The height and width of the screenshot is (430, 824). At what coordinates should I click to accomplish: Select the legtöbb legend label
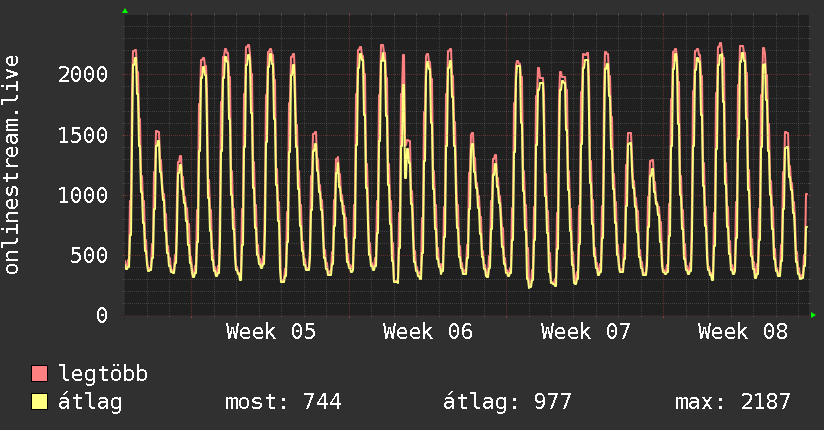coord(103,375)
